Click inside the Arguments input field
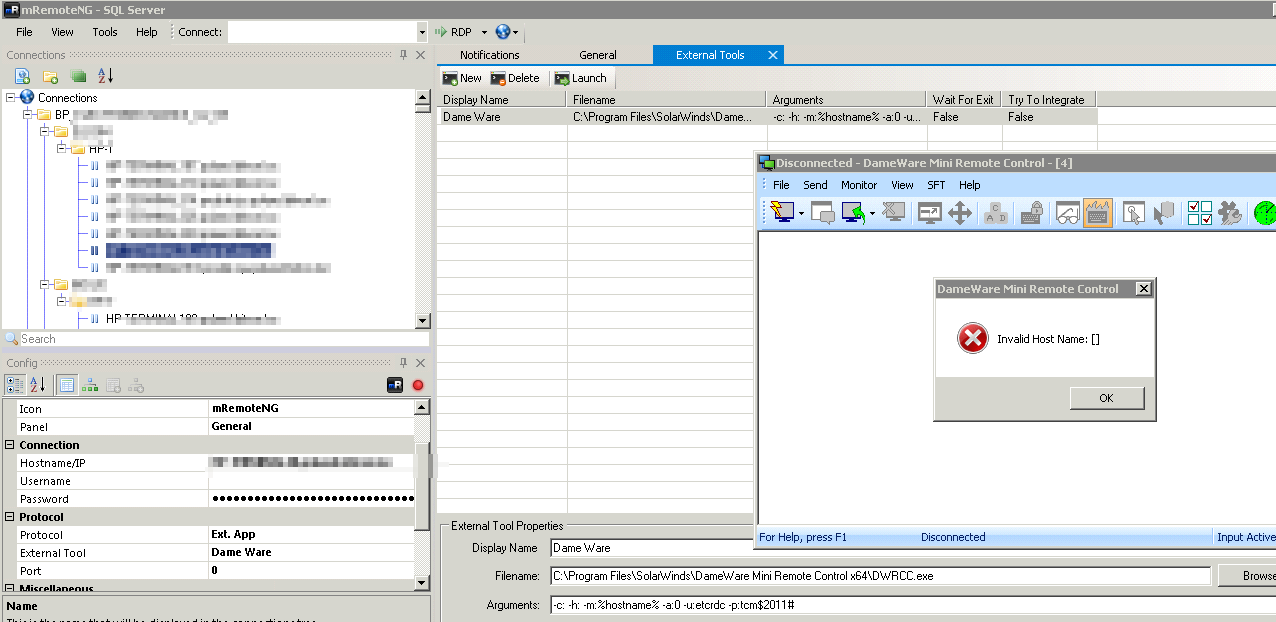Screen dimensions: 1276x622 [800, 604]
